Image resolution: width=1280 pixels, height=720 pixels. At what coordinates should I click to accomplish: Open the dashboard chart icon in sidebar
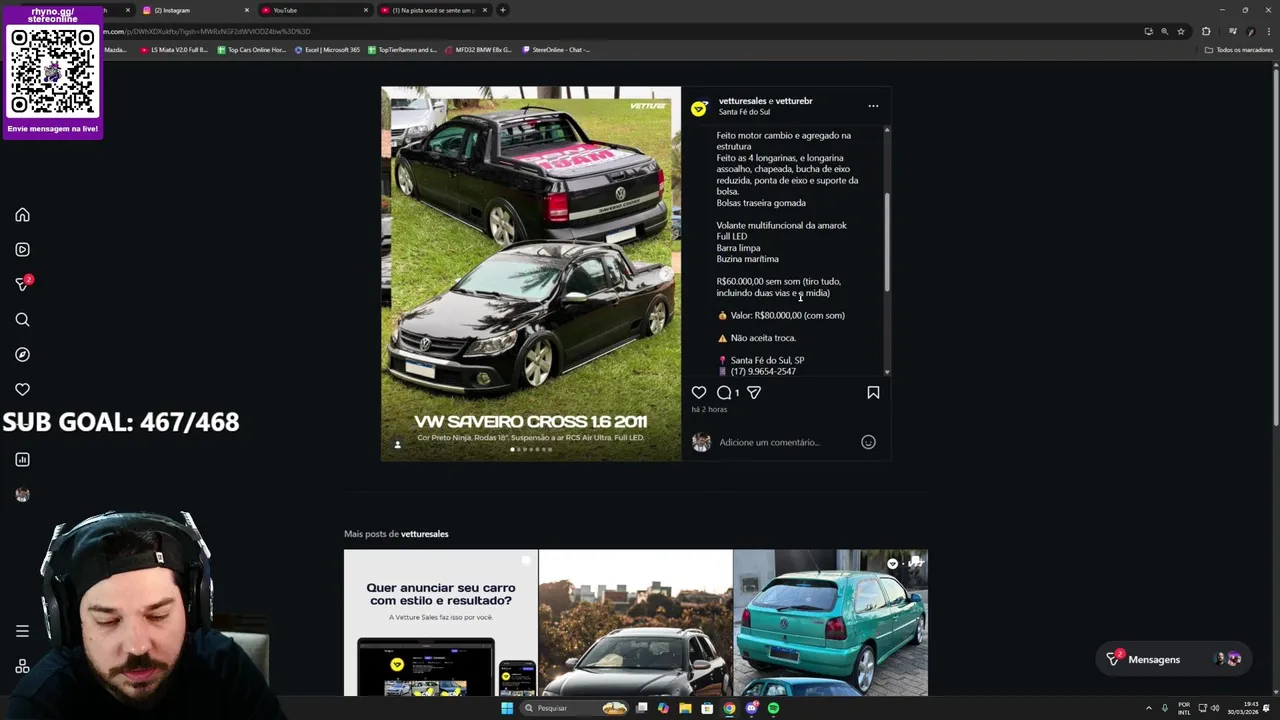pyautogui.click(x=22, y=460)
